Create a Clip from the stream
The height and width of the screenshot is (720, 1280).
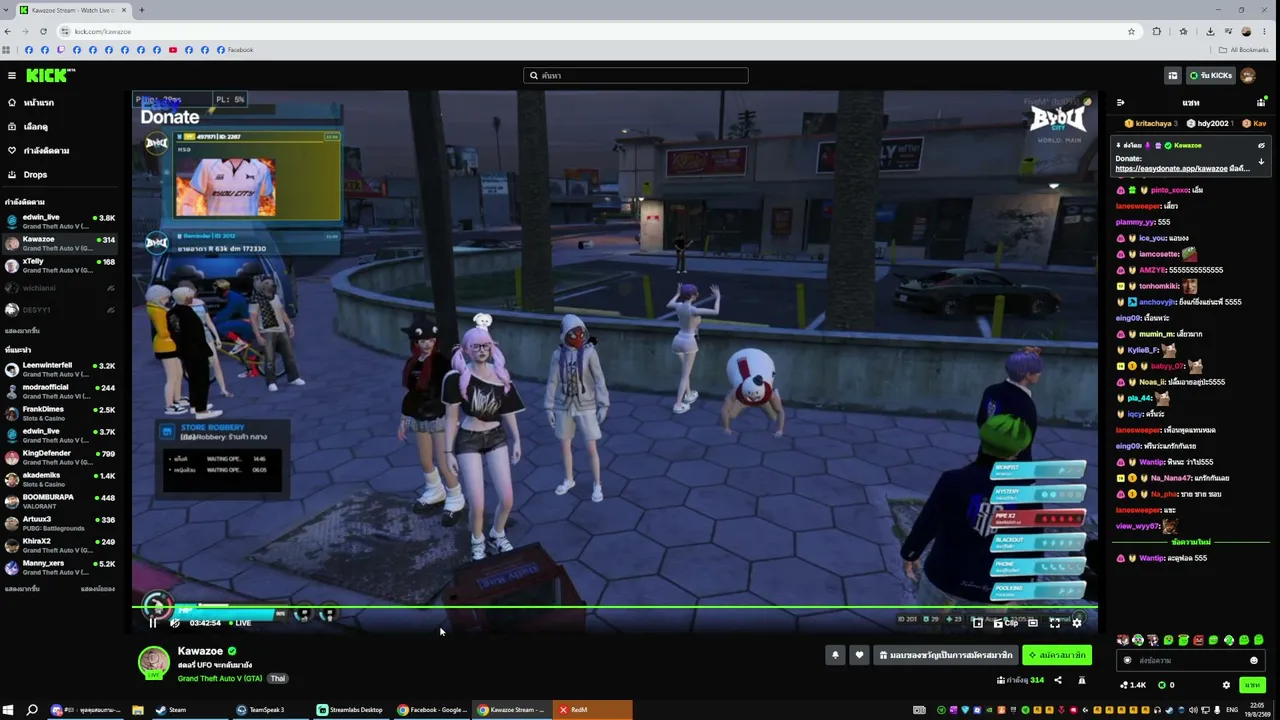point(1007,623)
